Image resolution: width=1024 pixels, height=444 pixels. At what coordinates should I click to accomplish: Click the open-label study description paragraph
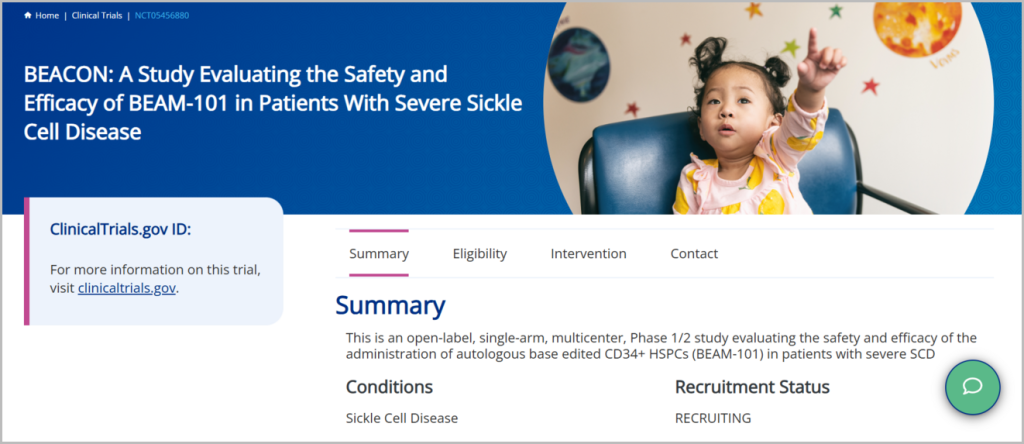point(660,346)
